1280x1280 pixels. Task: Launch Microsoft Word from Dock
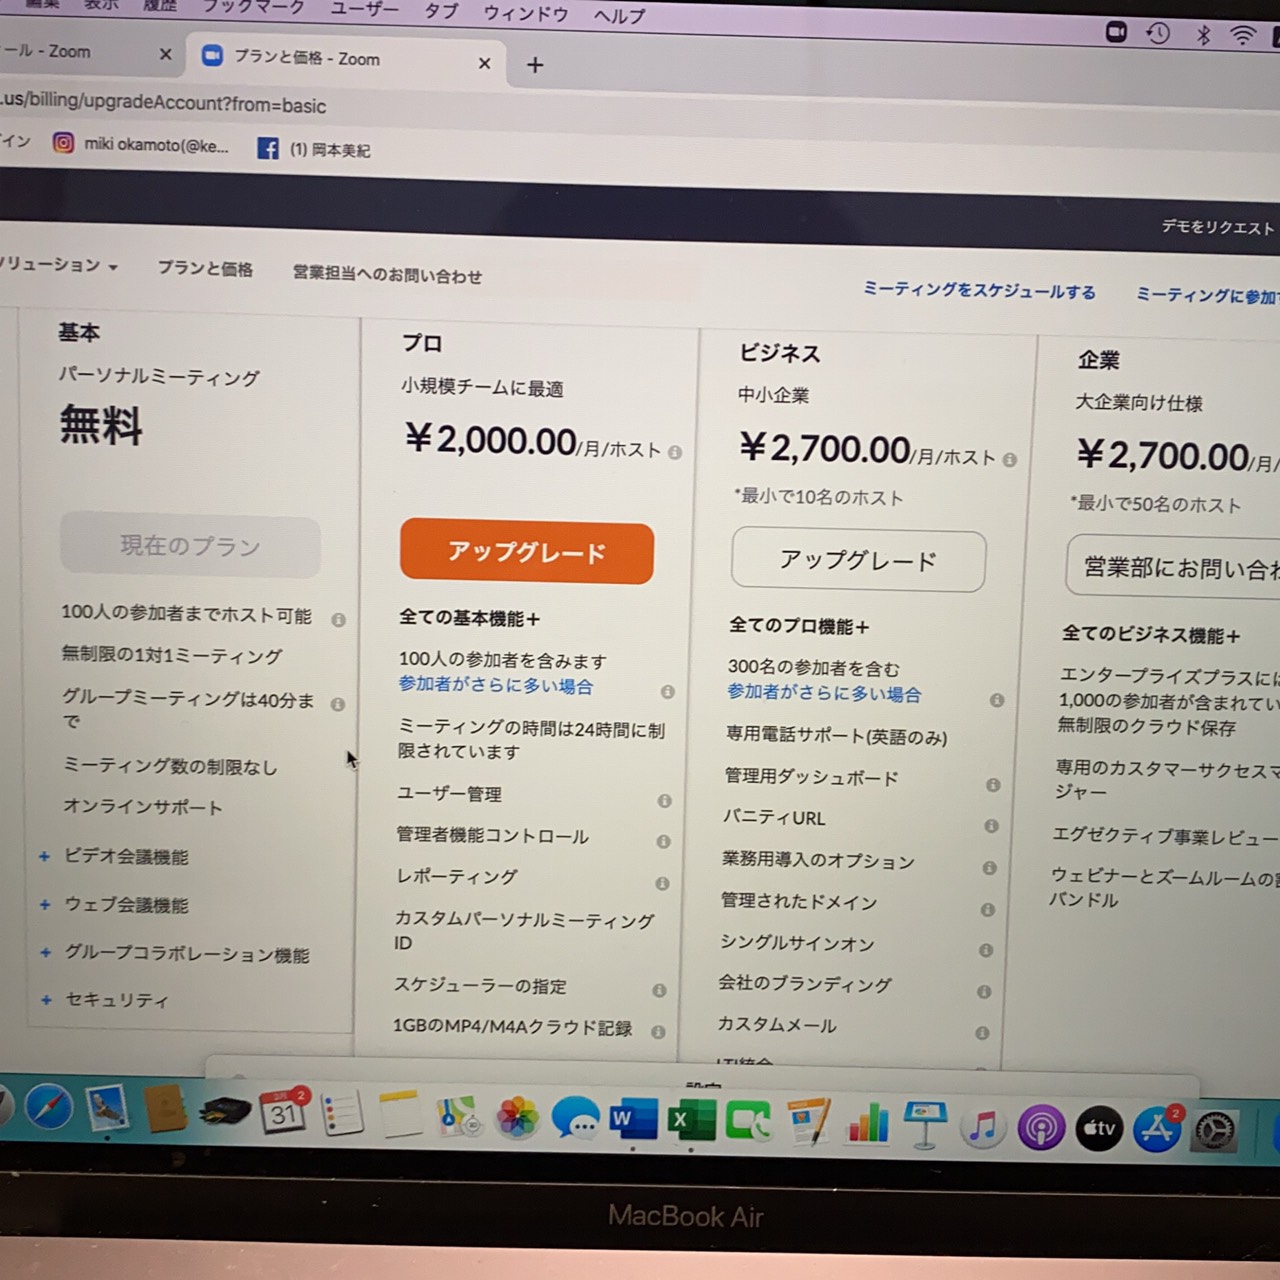(634, 1120)
